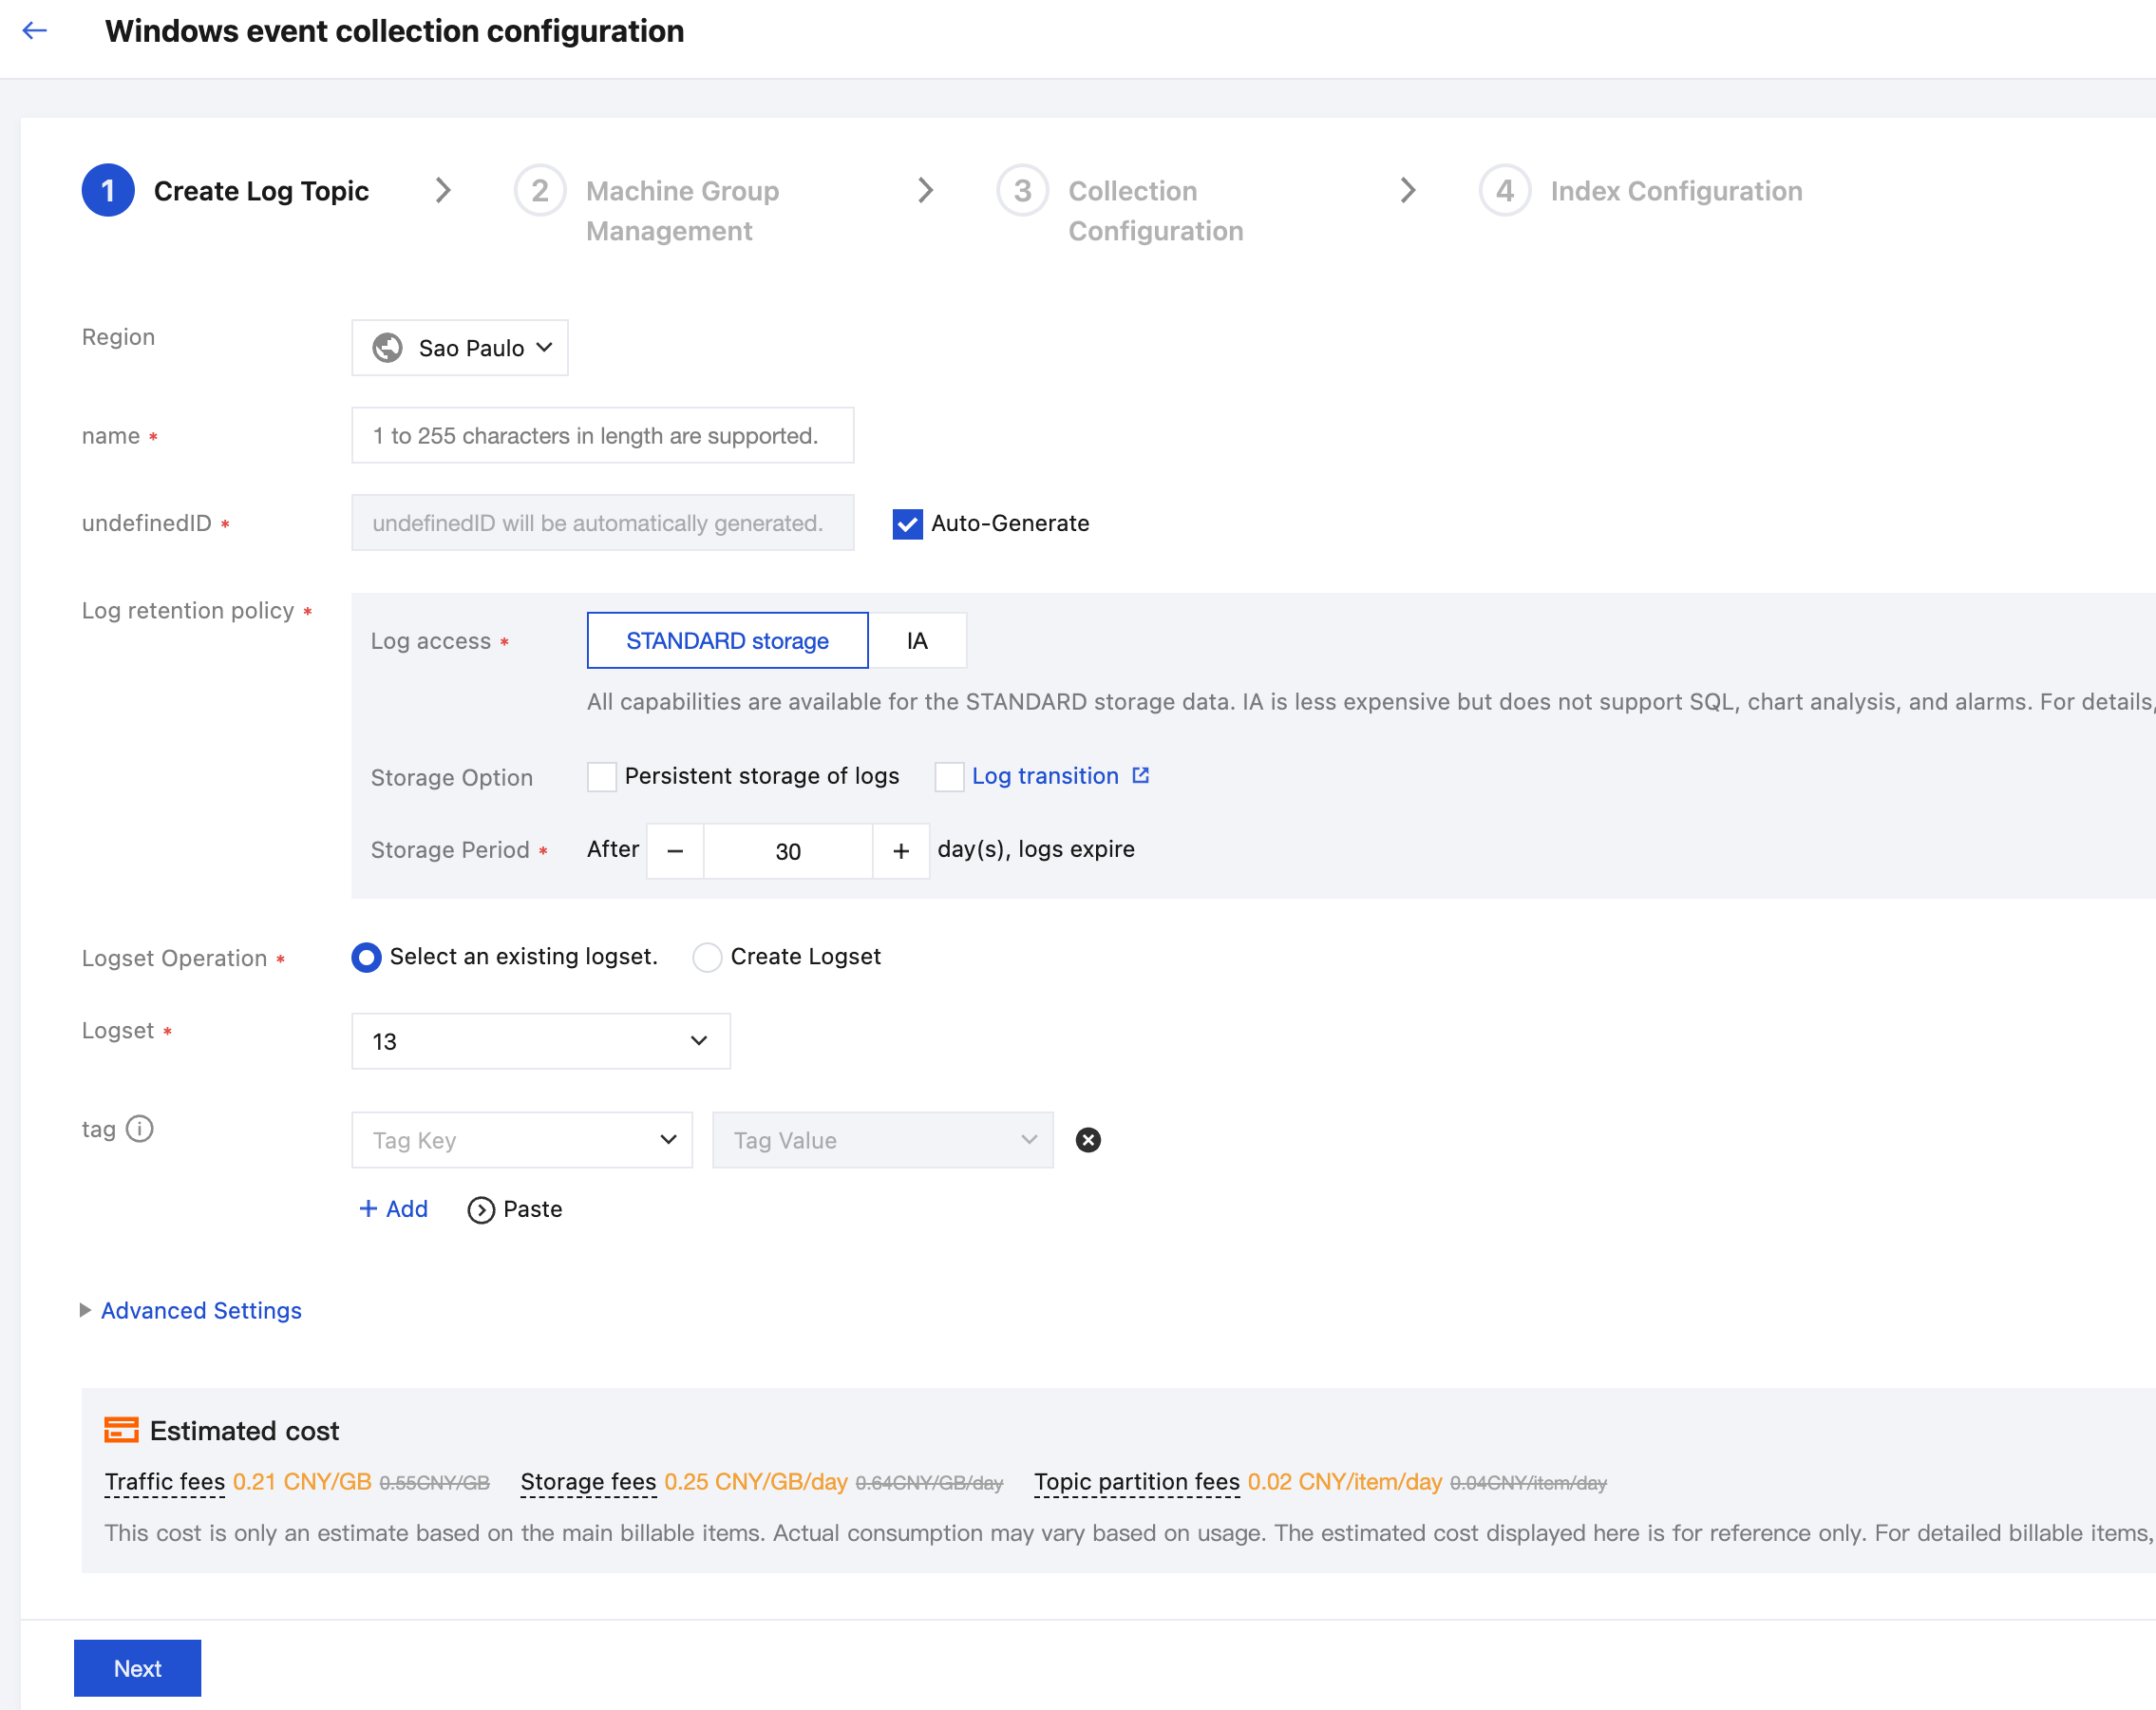
Task: Open the Logset 13 dropdown
Action: pyautogui.click(x=540, y=1041)
